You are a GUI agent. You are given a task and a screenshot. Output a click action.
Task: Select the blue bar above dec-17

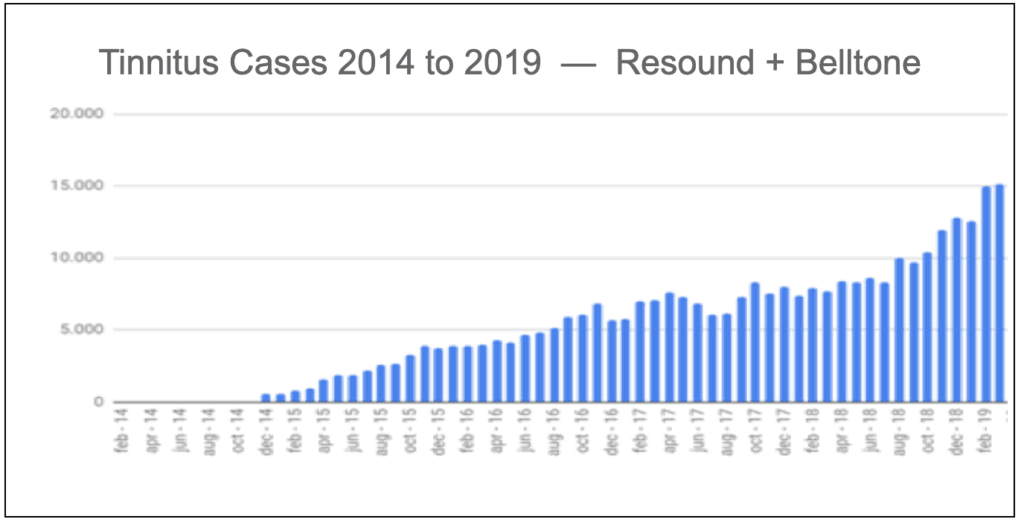pyautogui.click(x=784, y=344)
